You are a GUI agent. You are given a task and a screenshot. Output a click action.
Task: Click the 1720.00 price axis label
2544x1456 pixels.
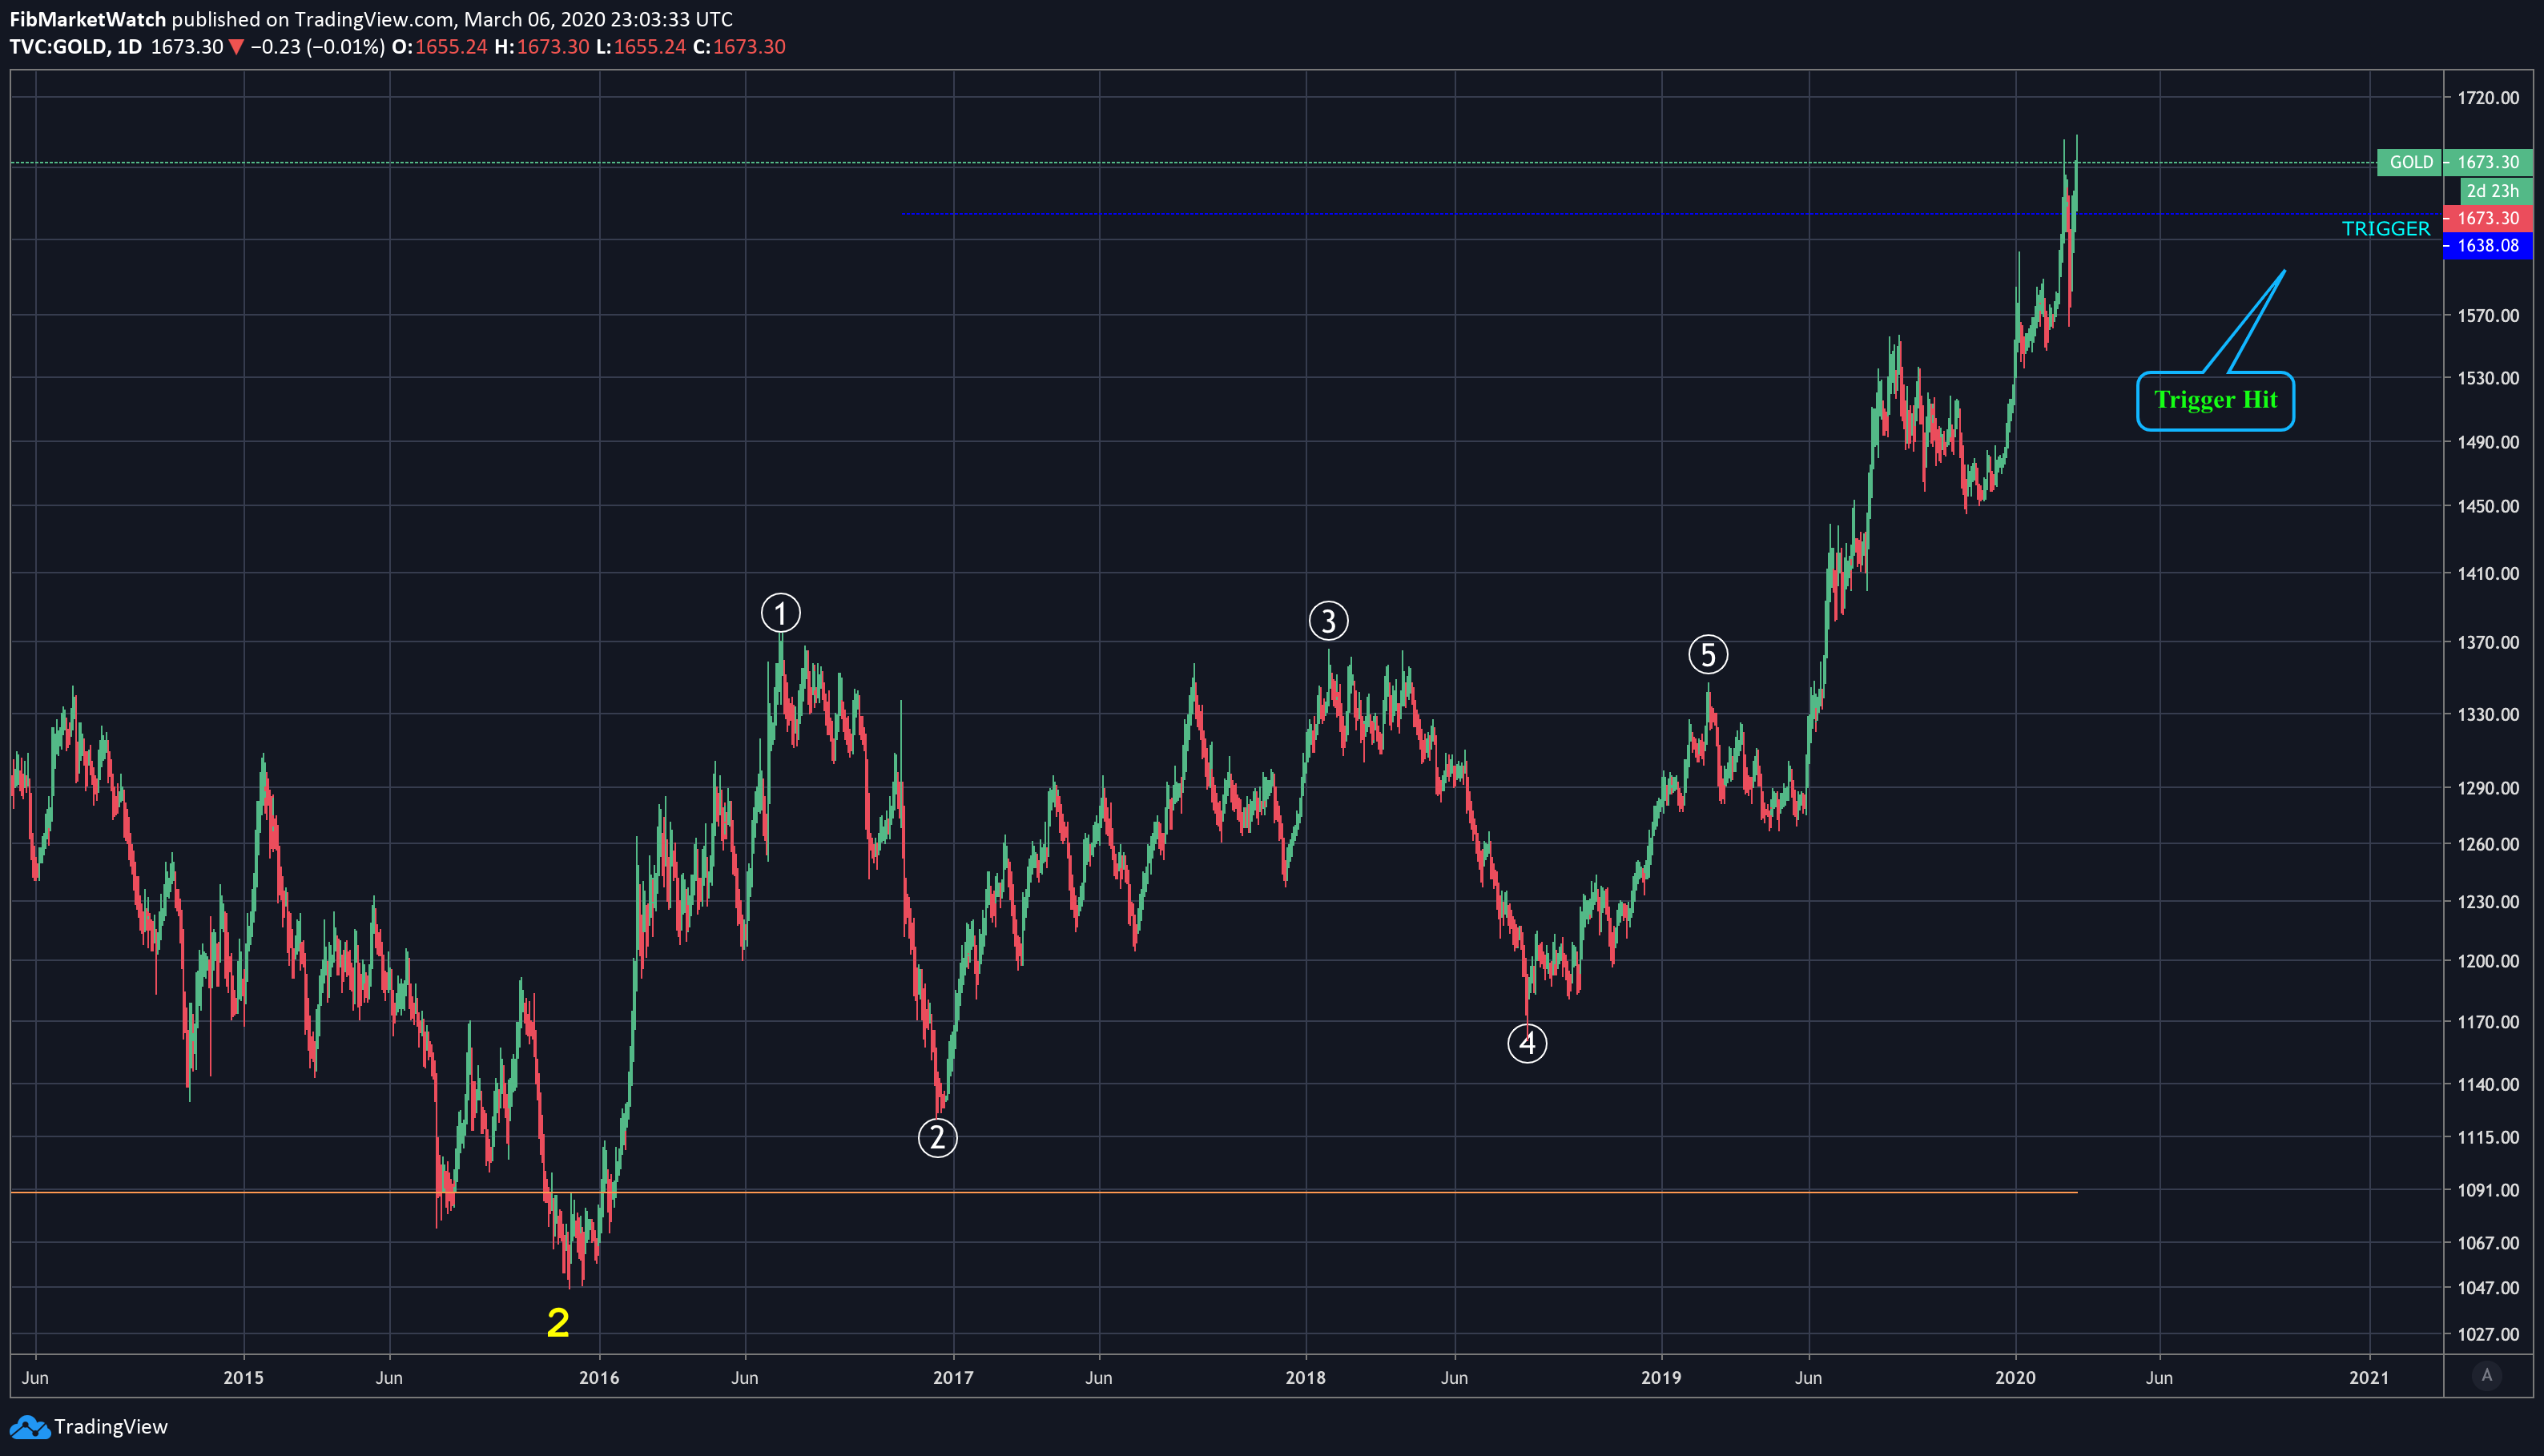pos(2488,98)
